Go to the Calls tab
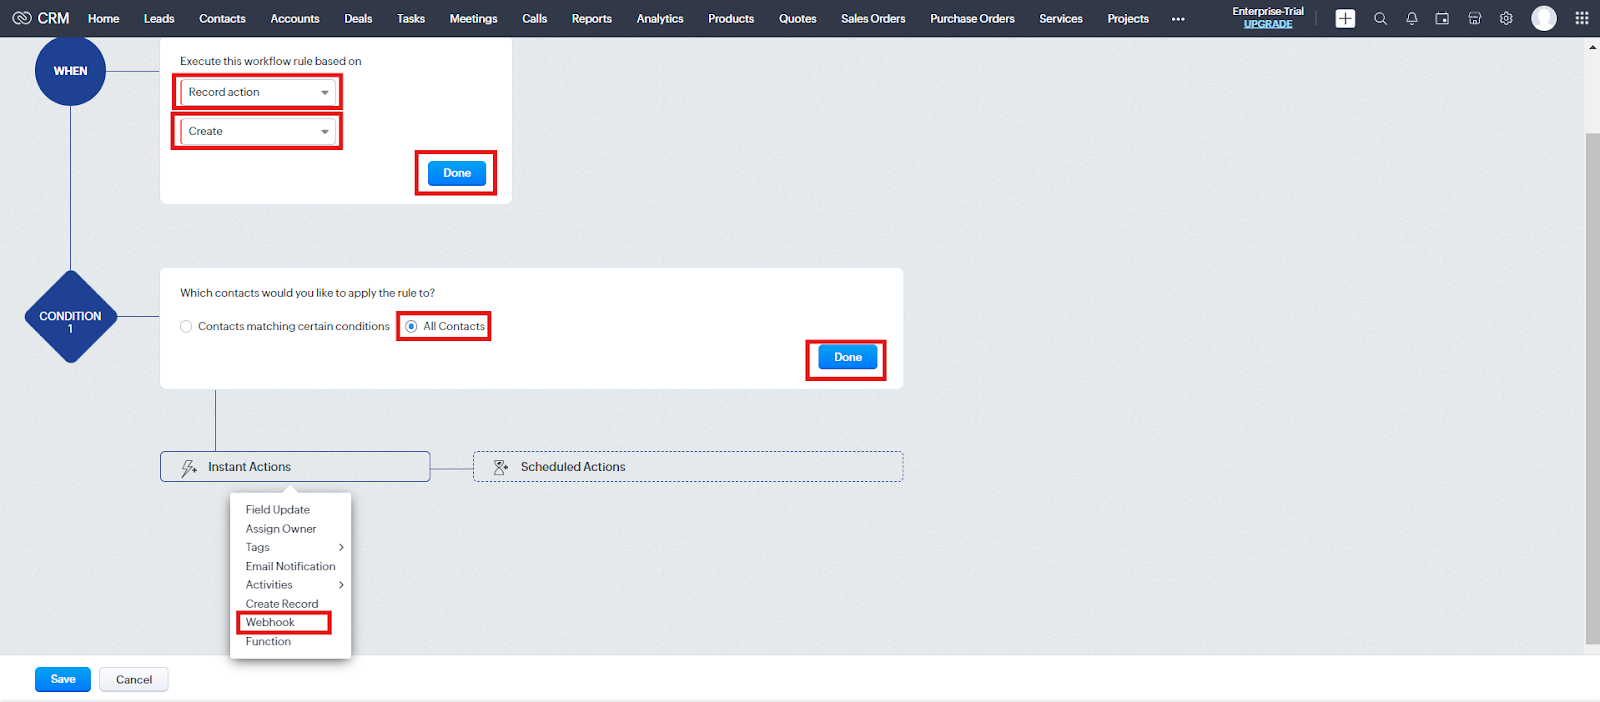This screenshot has height=702, width=1600. coord(535,19)
